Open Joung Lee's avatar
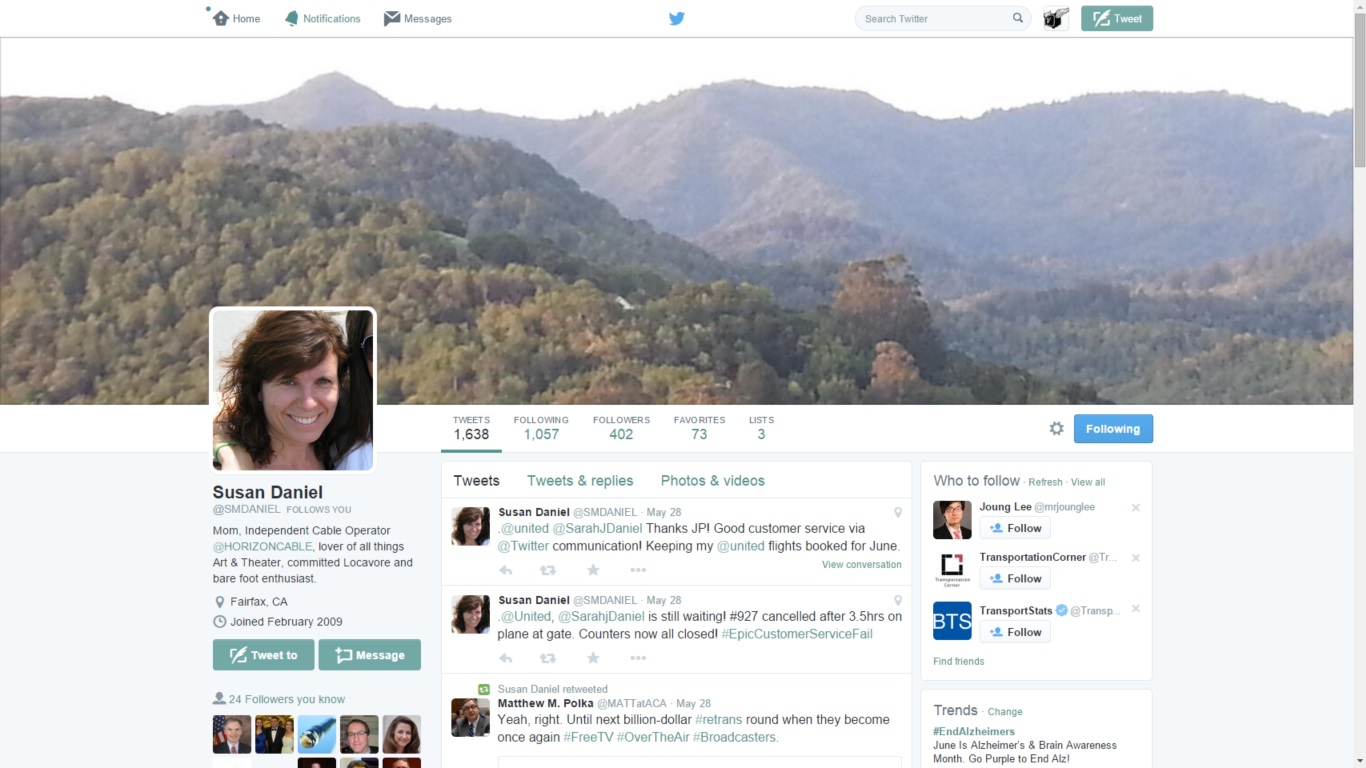 click(x=952, y=520)
